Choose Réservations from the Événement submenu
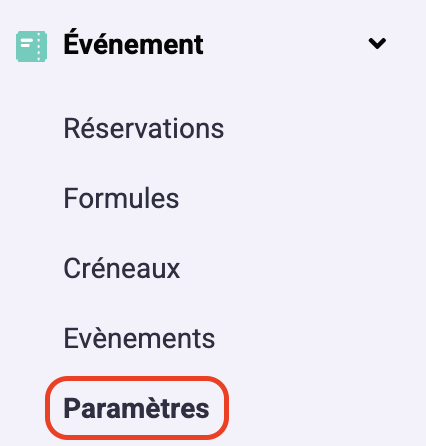This screenshot has width=426, height=446. point(144,128)
